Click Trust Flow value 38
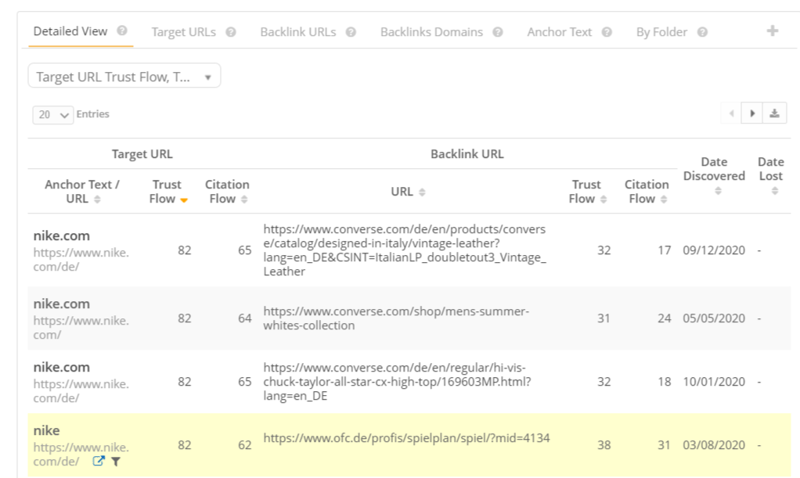The width and height of the screenshot is (800, 478). pyautogui.click(x=604, y=445)
